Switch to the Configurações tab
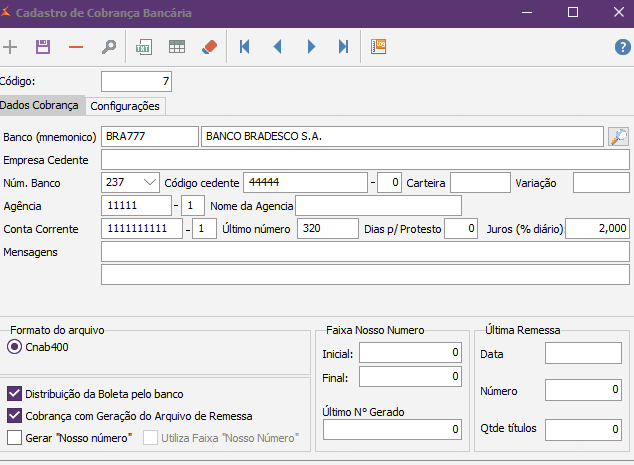 (x=125, y=106)
